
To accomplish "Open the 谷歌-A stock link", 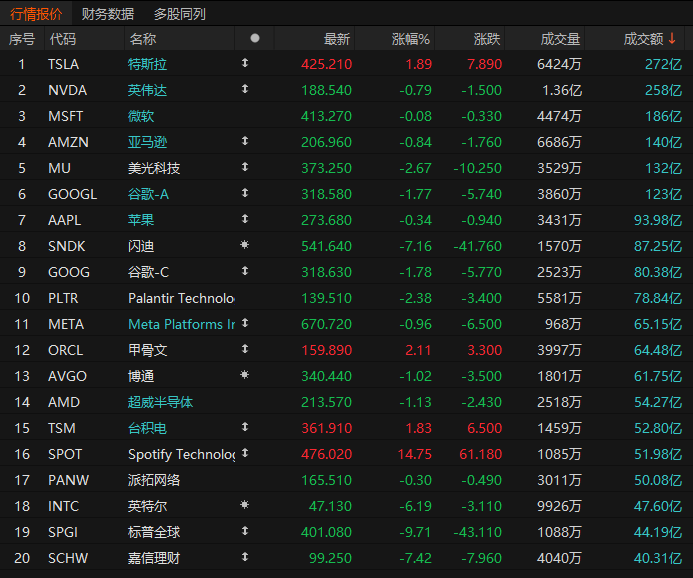I will [148, 194].
